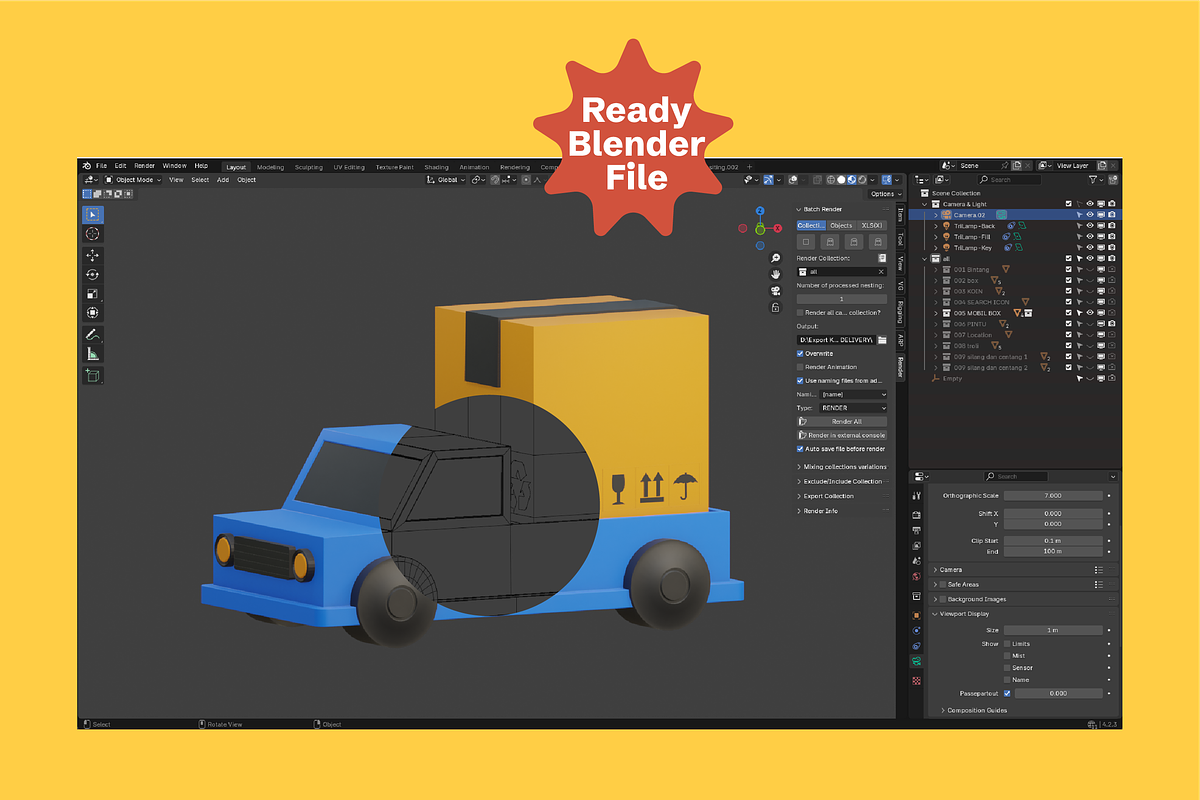This screenshot has width=1200, height=800.
Task: Open the World properties tab icon
Action: pyautogui.click(x=916, y=577)
